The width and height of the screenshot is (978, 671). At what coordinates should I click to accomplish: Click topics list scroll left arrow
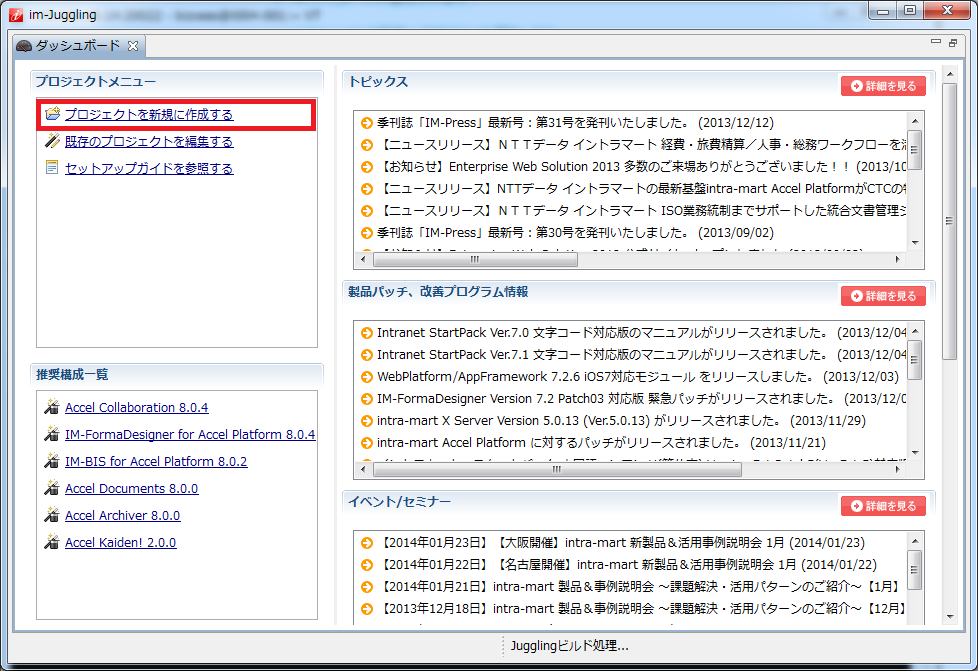coord(364,259)
